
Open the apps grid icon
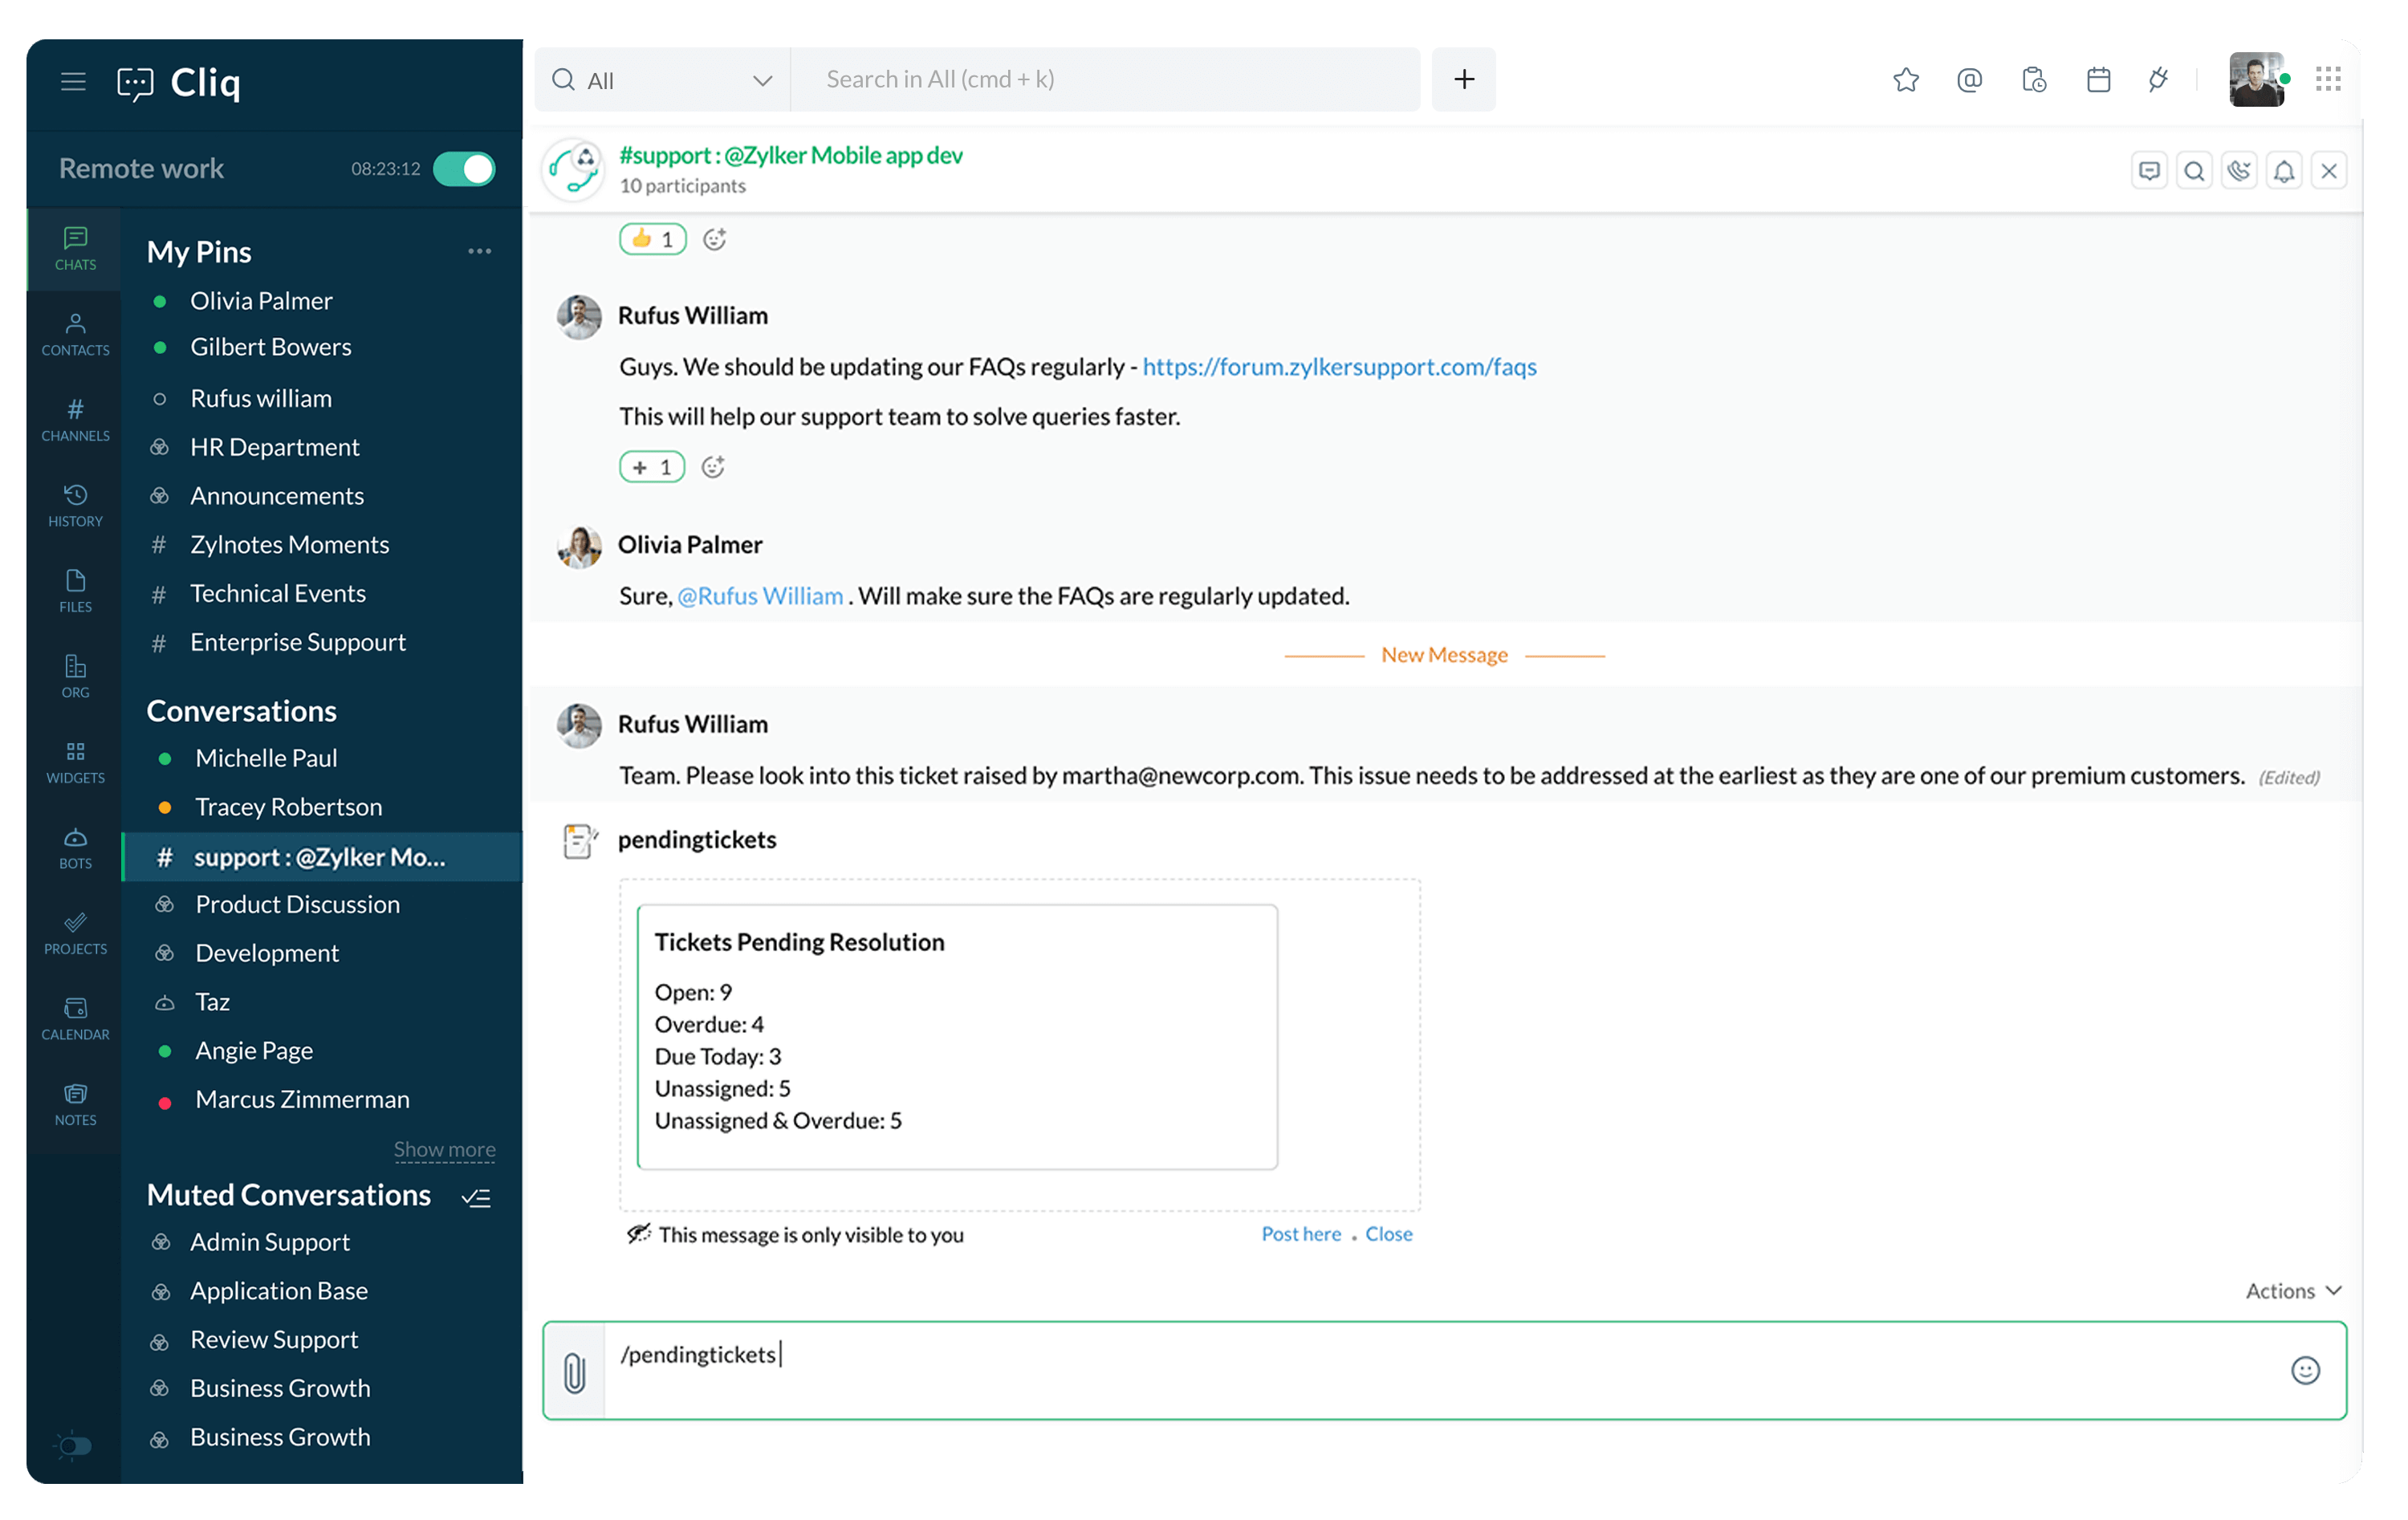pos(2328,80)
